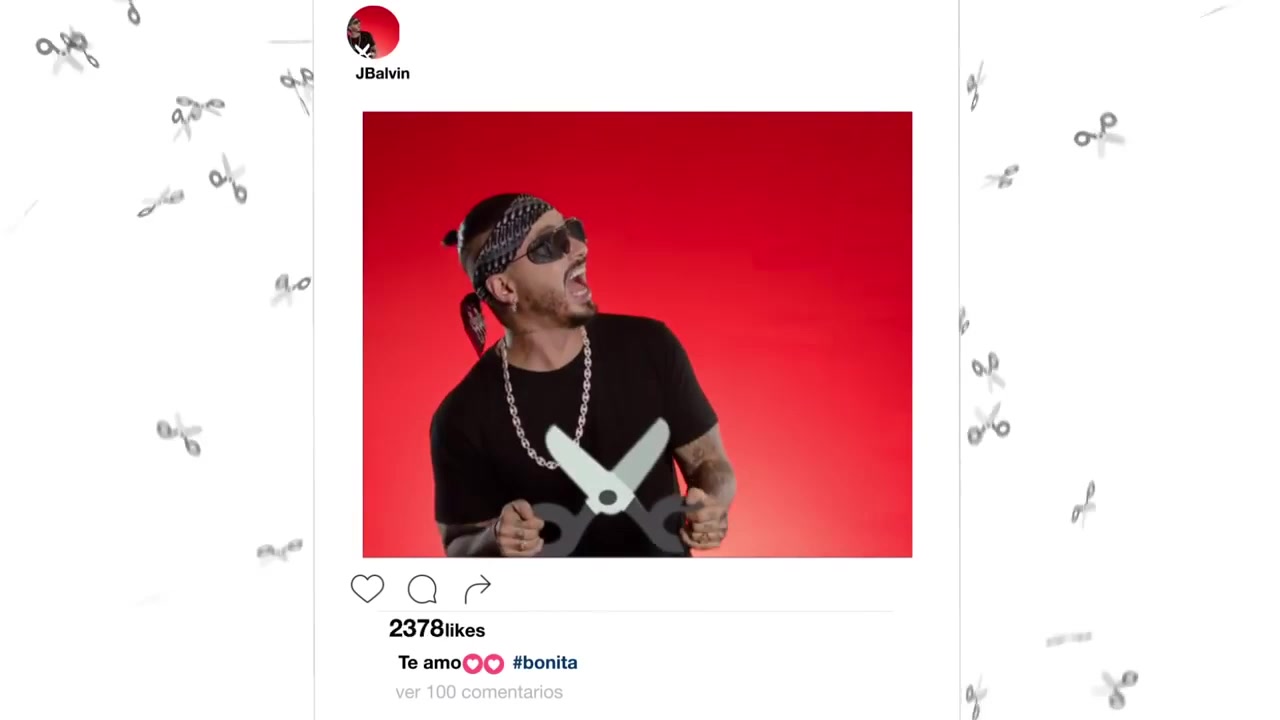This screenshot has width=1280, height=720.
Task: Tap the pink heart emojis in the caption
Action: [483, 663]
